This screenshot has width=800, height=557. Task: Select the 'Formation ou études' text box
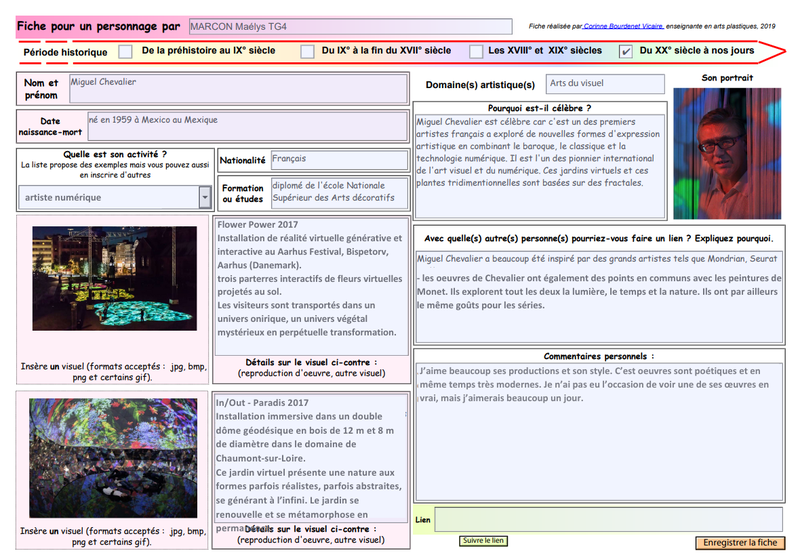(339, 192)
